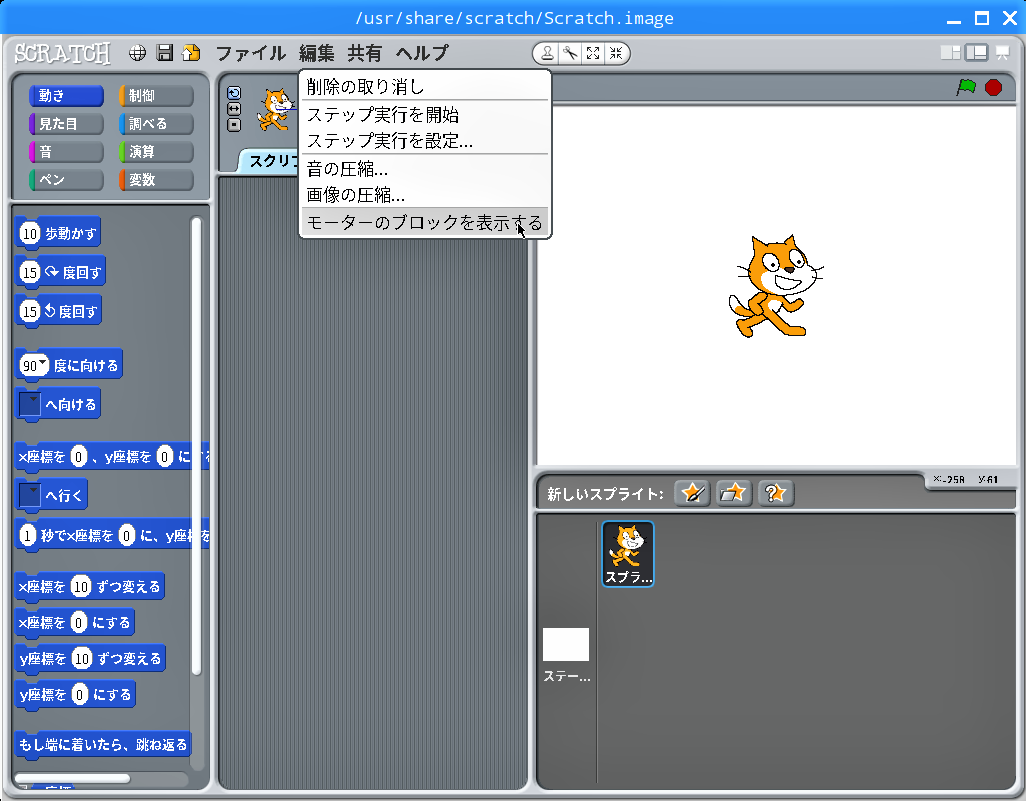Image resolution: width=1026 pixels, height=801 pixels.
Task: Open the 編集 menu
Action: click(x=317, y=53)
